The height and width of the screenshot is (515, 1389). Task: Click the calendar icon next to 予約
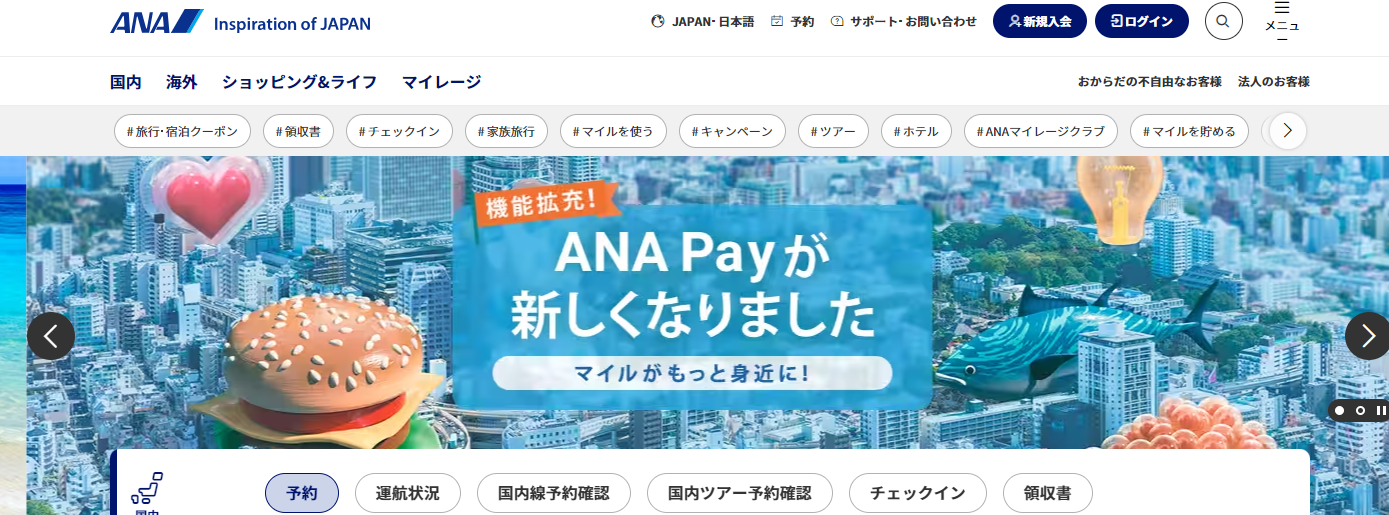click(x=777, y=21)
